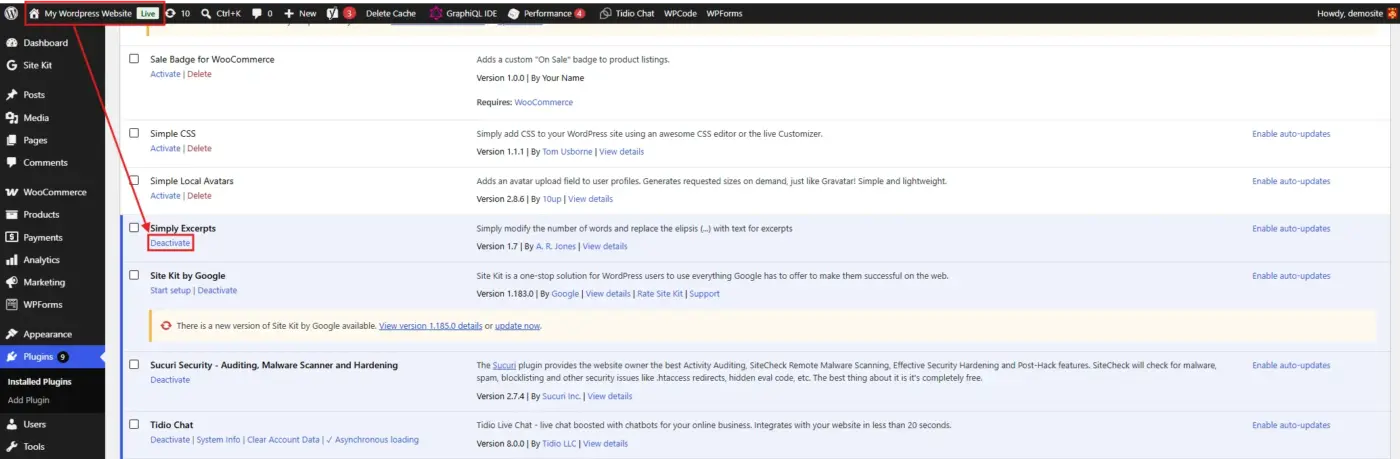This screenshot has height=459, width=1400.
Task: Open WPForms in the admin bar
Action: [724, 14]
